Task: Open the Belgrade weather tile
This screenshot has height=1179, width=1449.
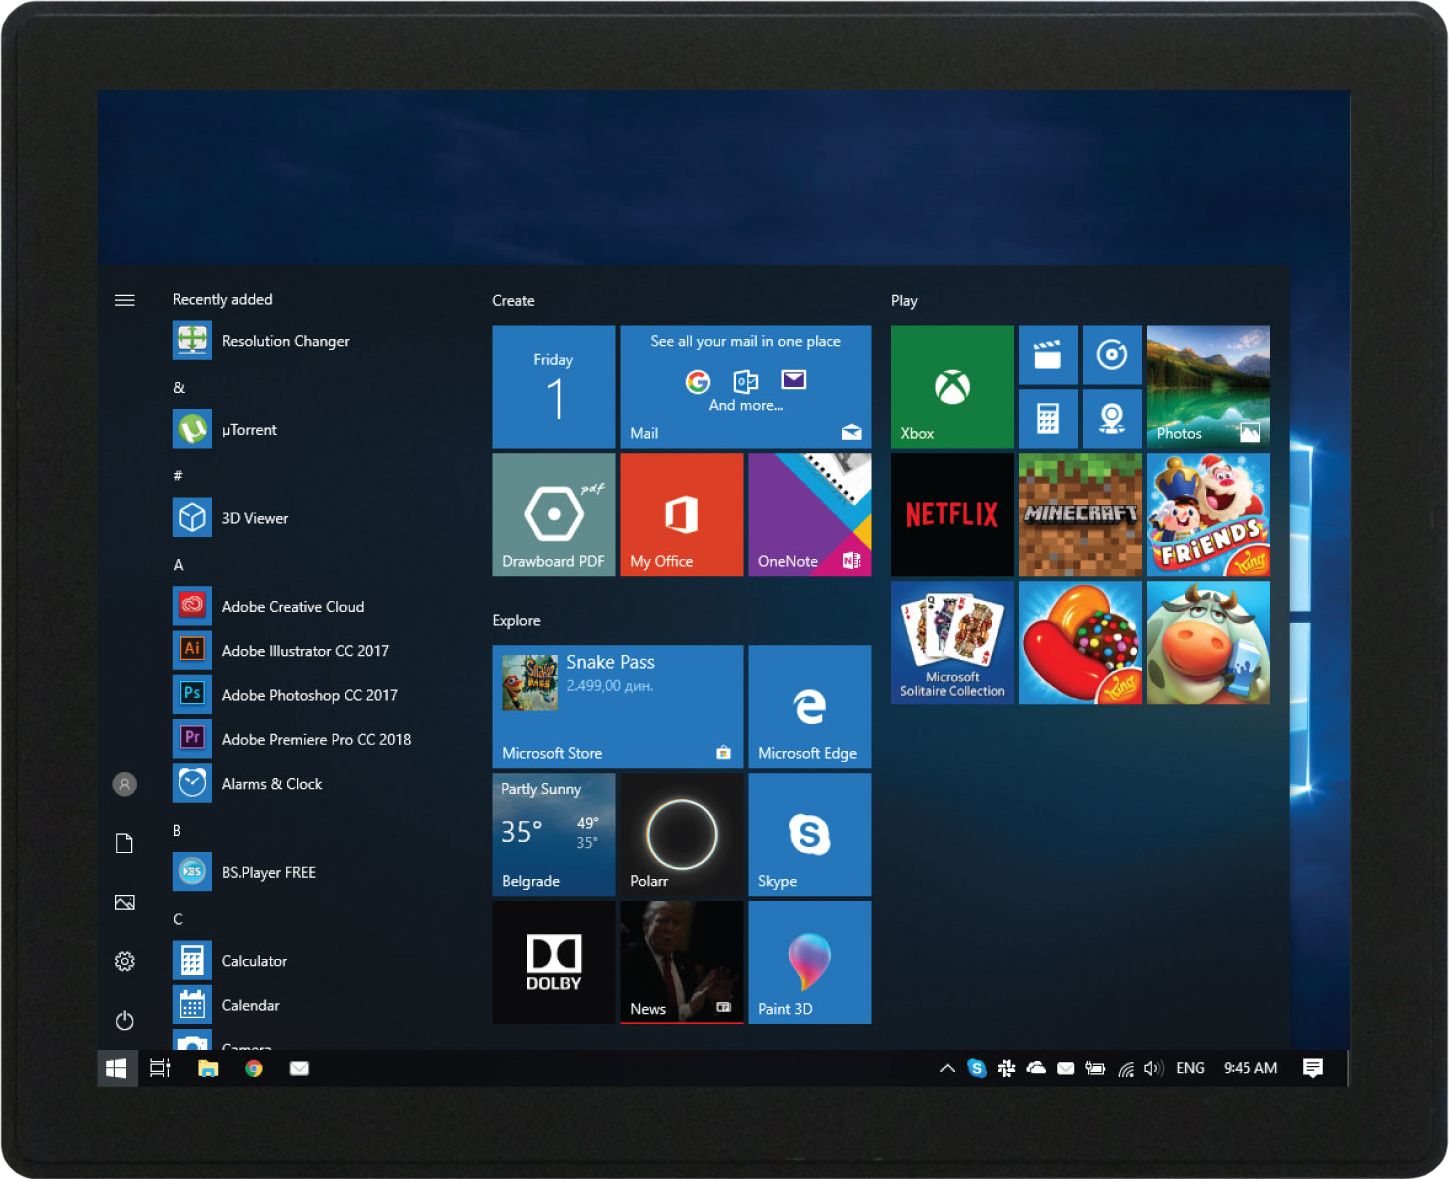Action: (x=554, y=835)
